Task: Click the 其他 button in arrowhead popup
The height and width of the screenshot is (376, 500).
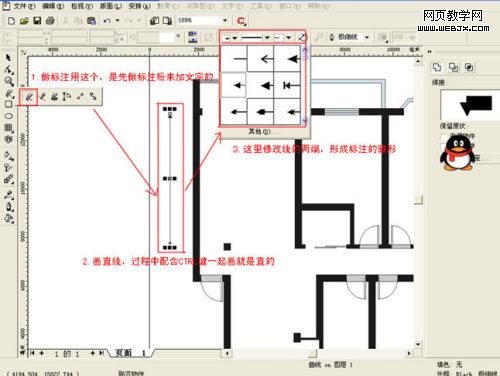Action: point(263,132)
